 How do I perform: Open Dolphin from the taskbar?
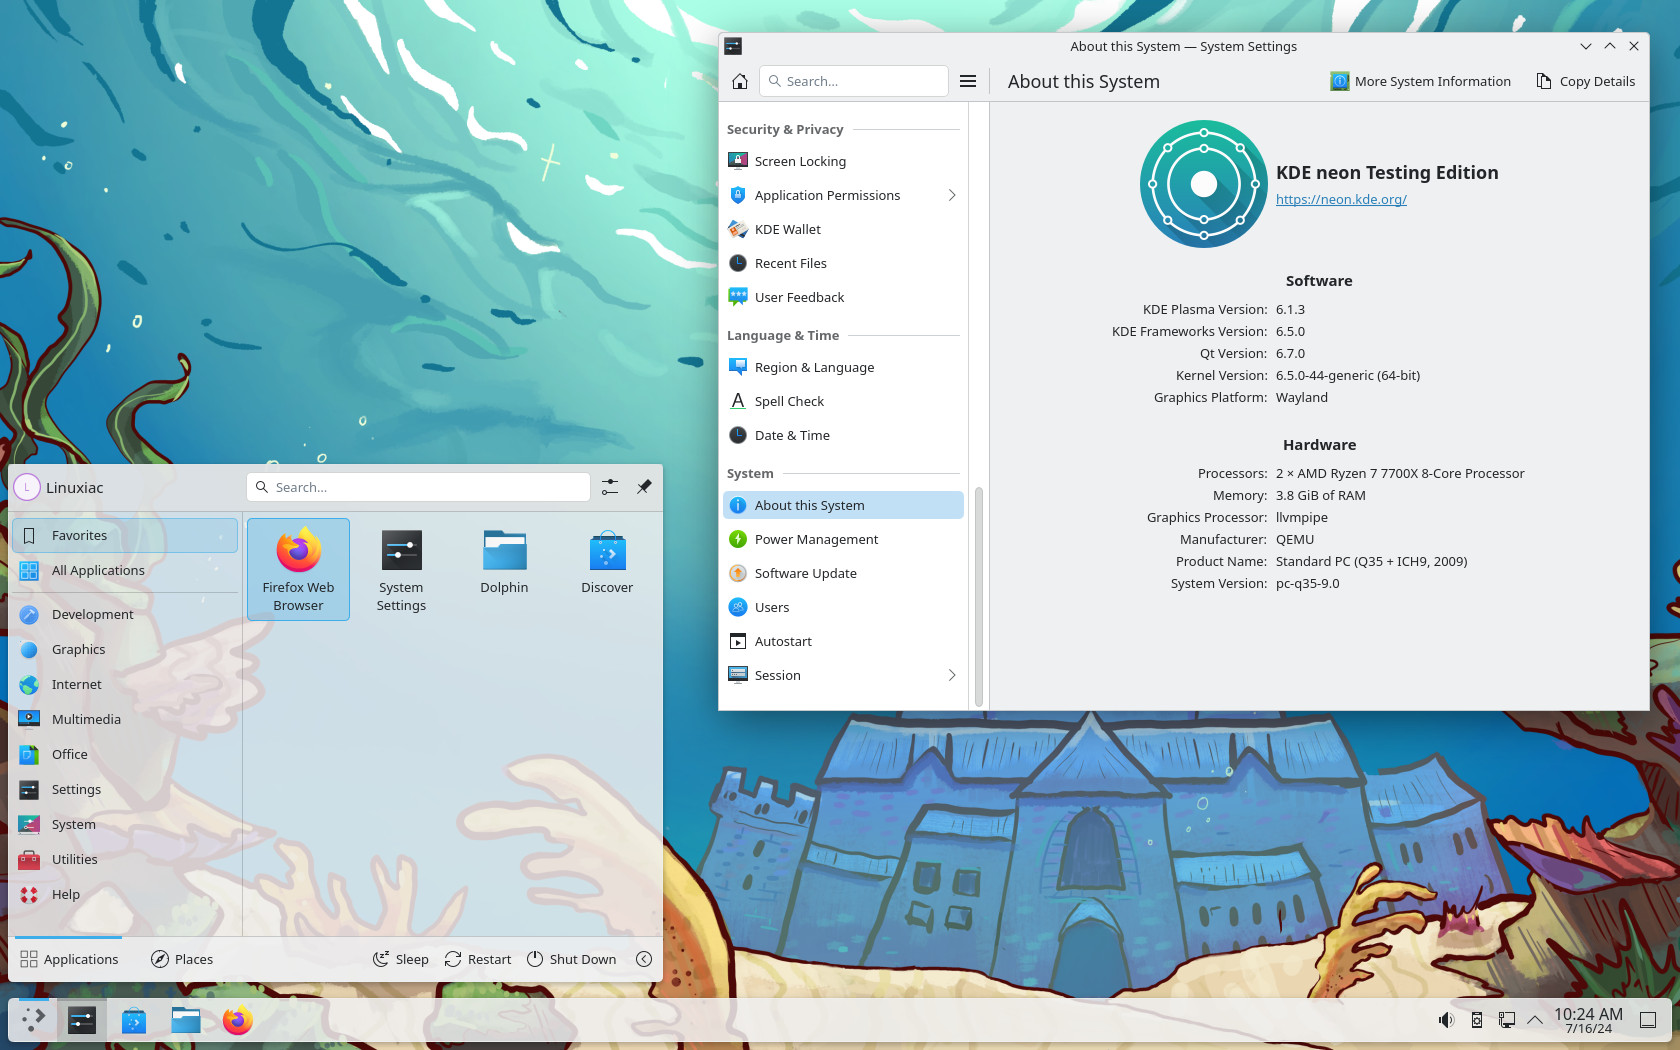tap(186, 1020)
